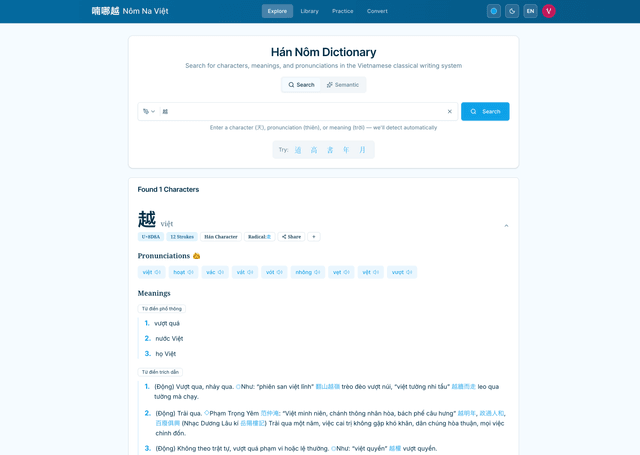Viewport: 640px width, 455px height.
Task: Click the Pronunciations emoji icon
Action: tap(196, 256)
